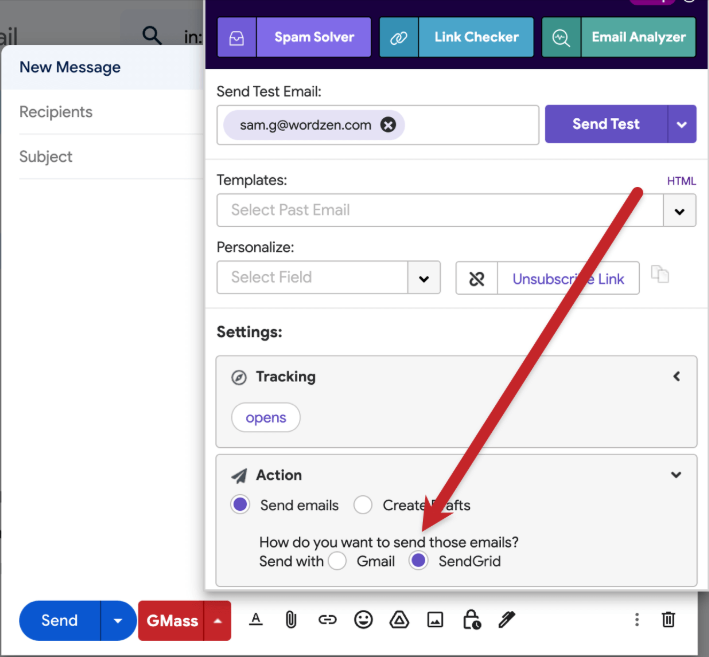Click the Select Past Email field

pyautogui.click(x=440, y=210)
